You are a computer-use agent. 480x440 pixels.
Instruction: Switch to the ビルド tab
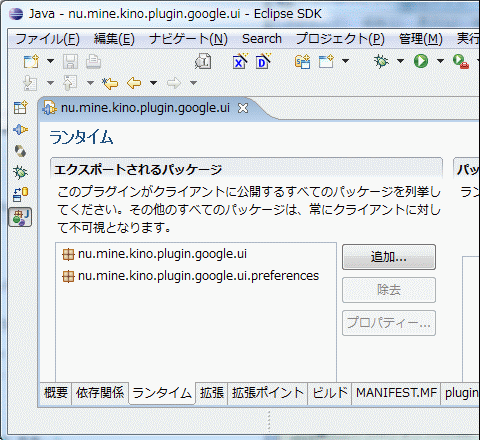click(x=330, y=393)
